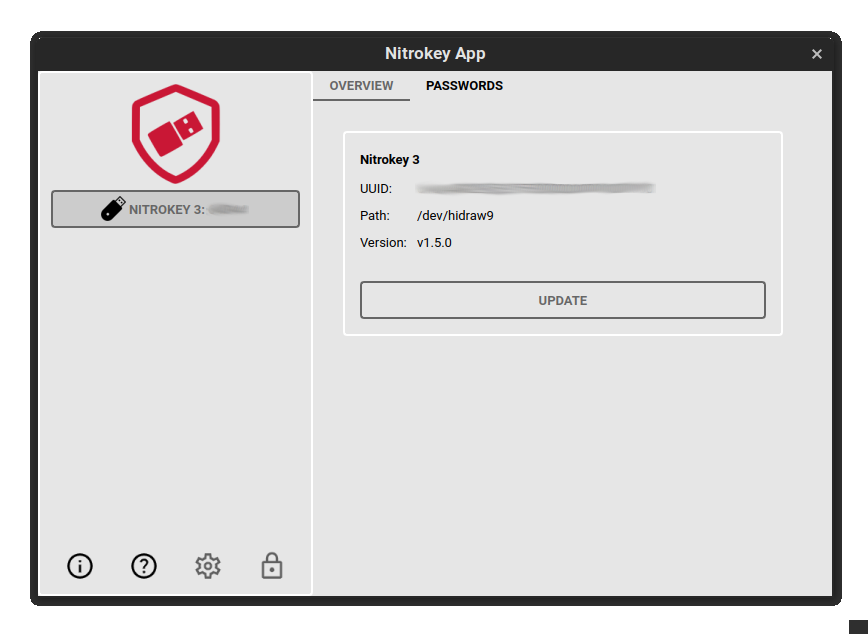Click the red Nitrokey shield logo
Viewport: 868px width, 634px height.
[176, 133]
